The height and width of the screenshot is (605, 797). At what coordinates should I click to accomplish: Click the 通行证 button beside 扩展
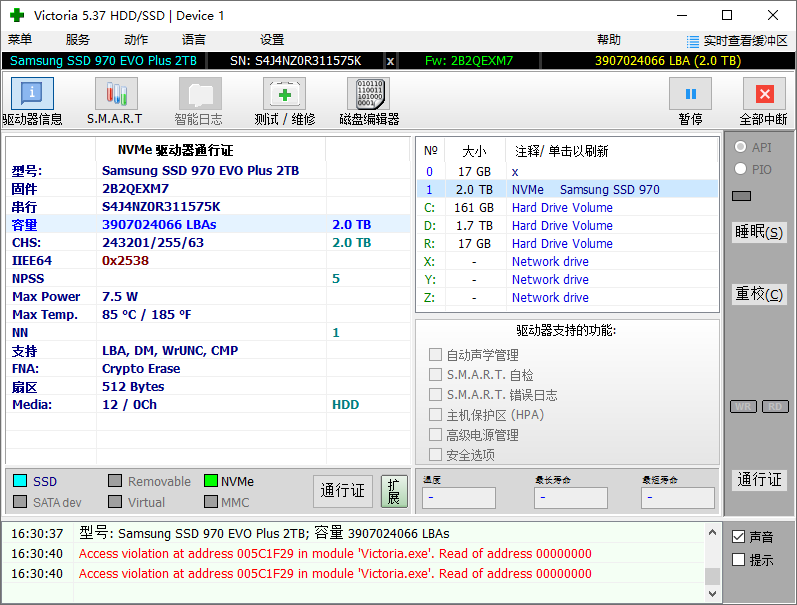343,491
